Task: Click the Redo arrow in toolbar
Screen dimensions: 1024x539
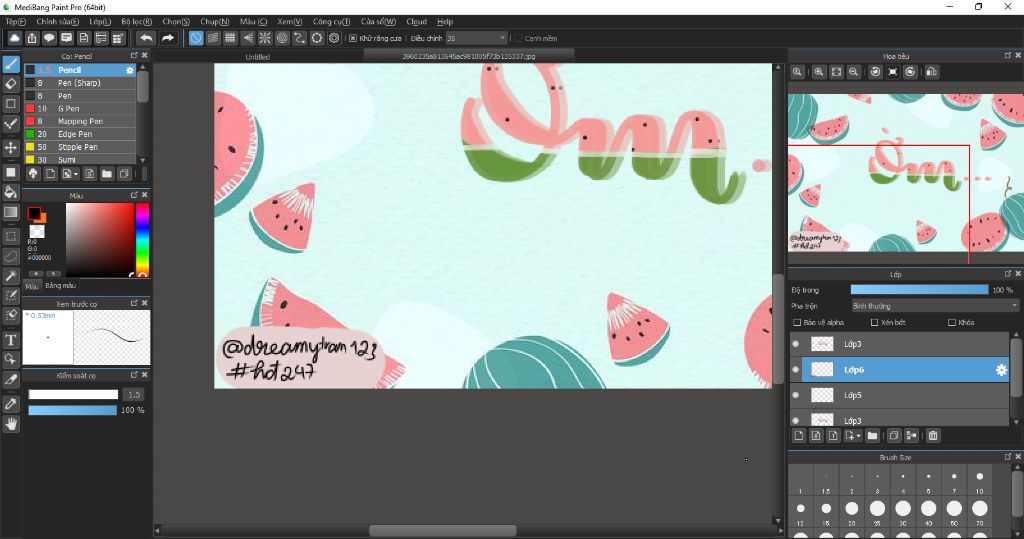Action: click(x=168, y=38)
